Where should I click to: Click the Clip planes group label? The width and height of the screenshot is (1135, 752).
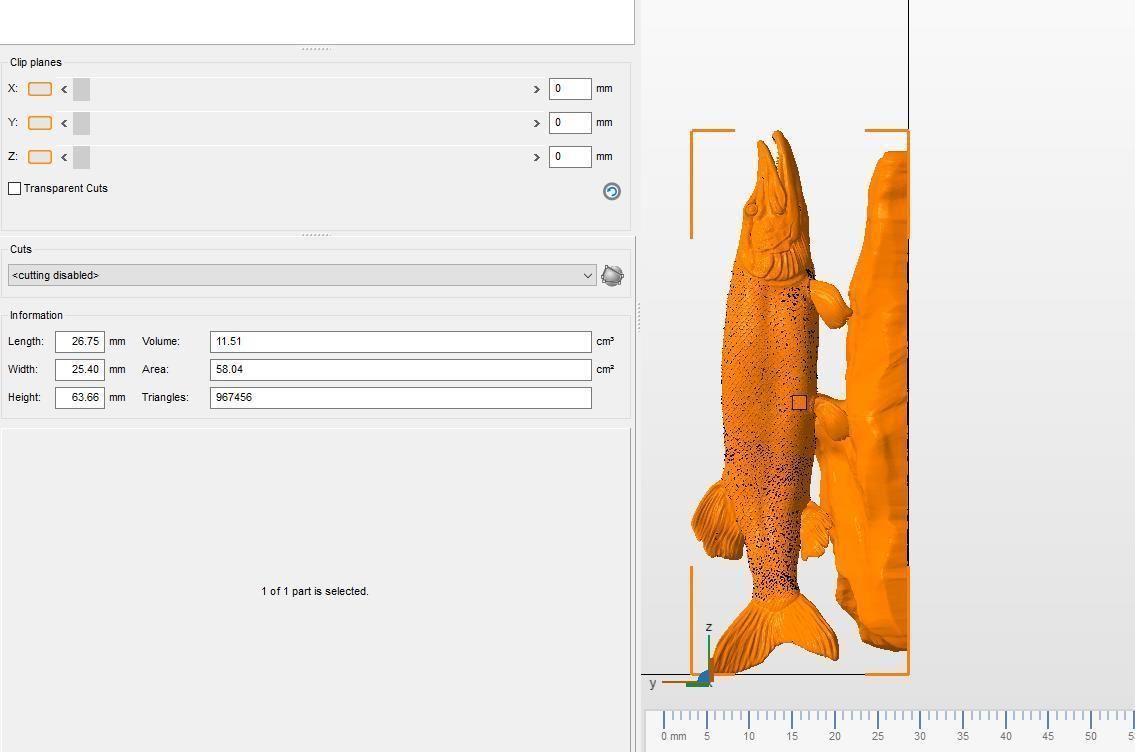(x=35, y=62)
